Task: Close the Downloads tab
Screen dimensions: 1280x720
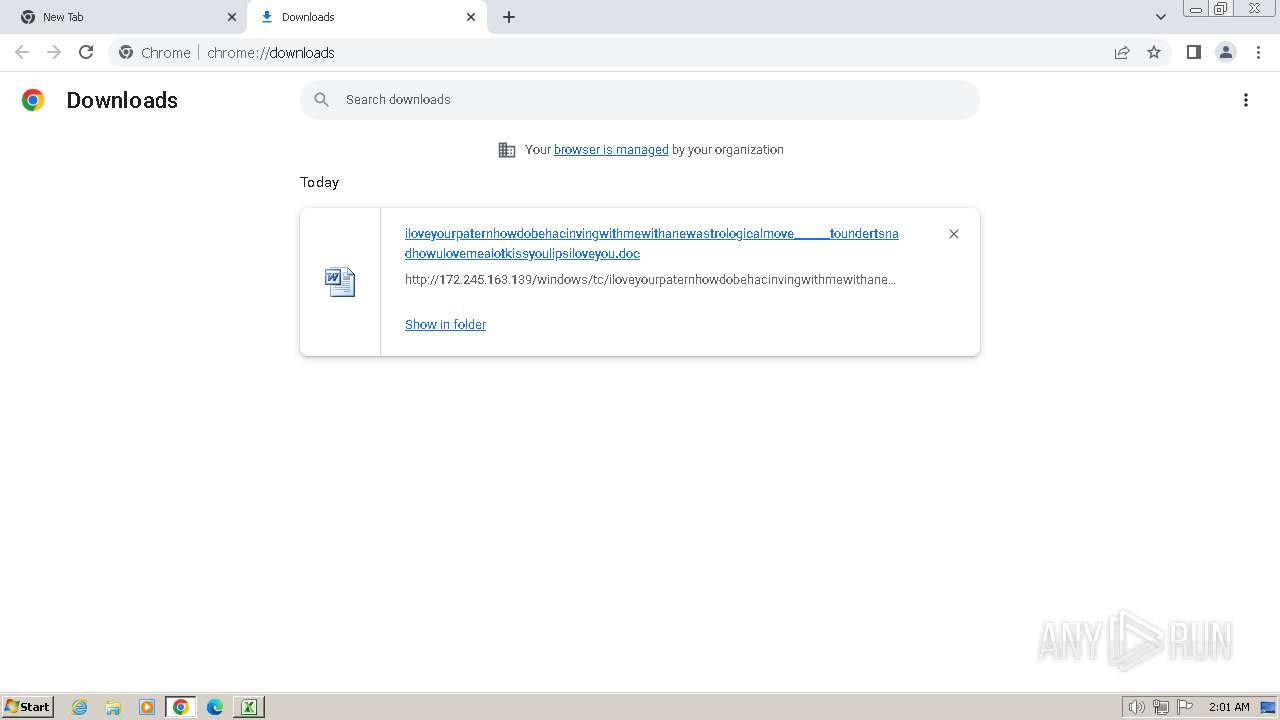Action: 471,17
